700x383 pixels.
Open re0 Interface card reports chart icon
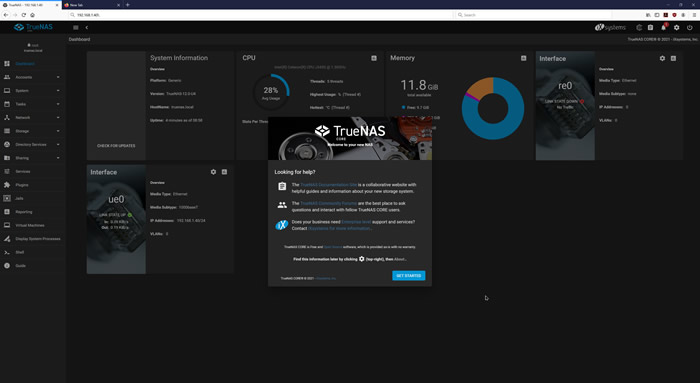click(x=673, y=58)
